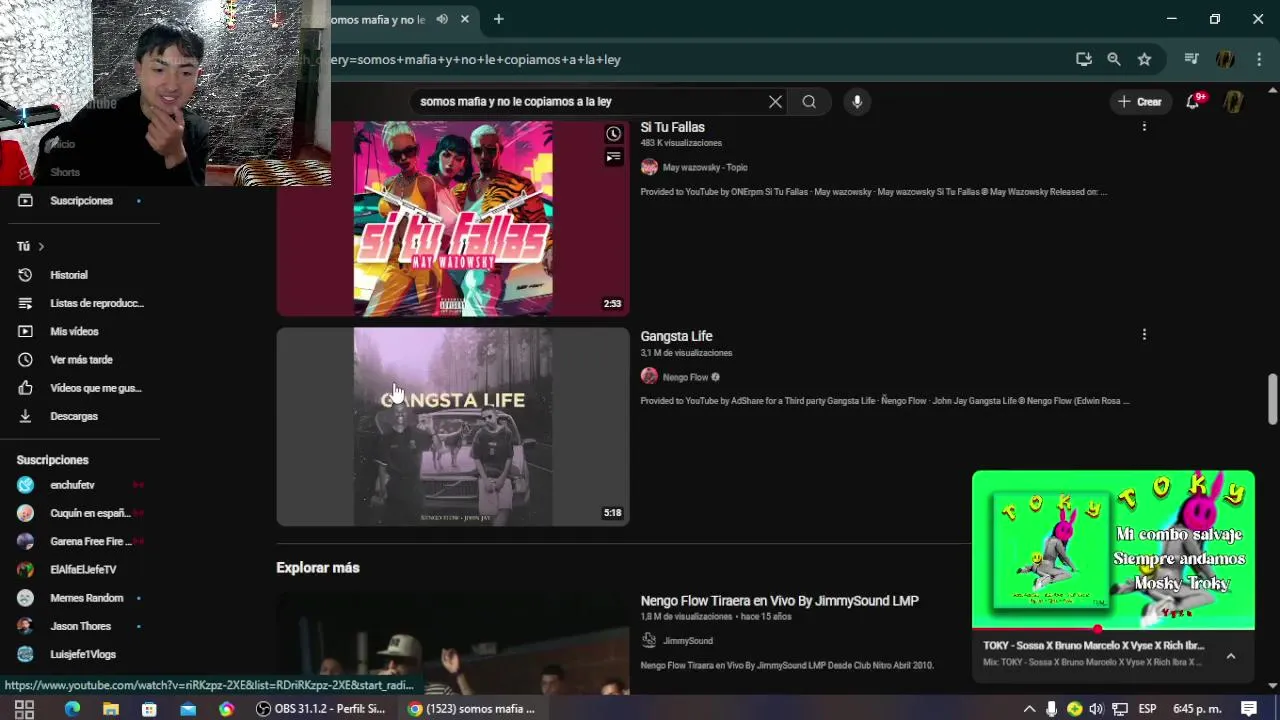Screen dimensions: 1280x720
Task: Visit the JimmySound channel
Action: click(x=687, y=641)
